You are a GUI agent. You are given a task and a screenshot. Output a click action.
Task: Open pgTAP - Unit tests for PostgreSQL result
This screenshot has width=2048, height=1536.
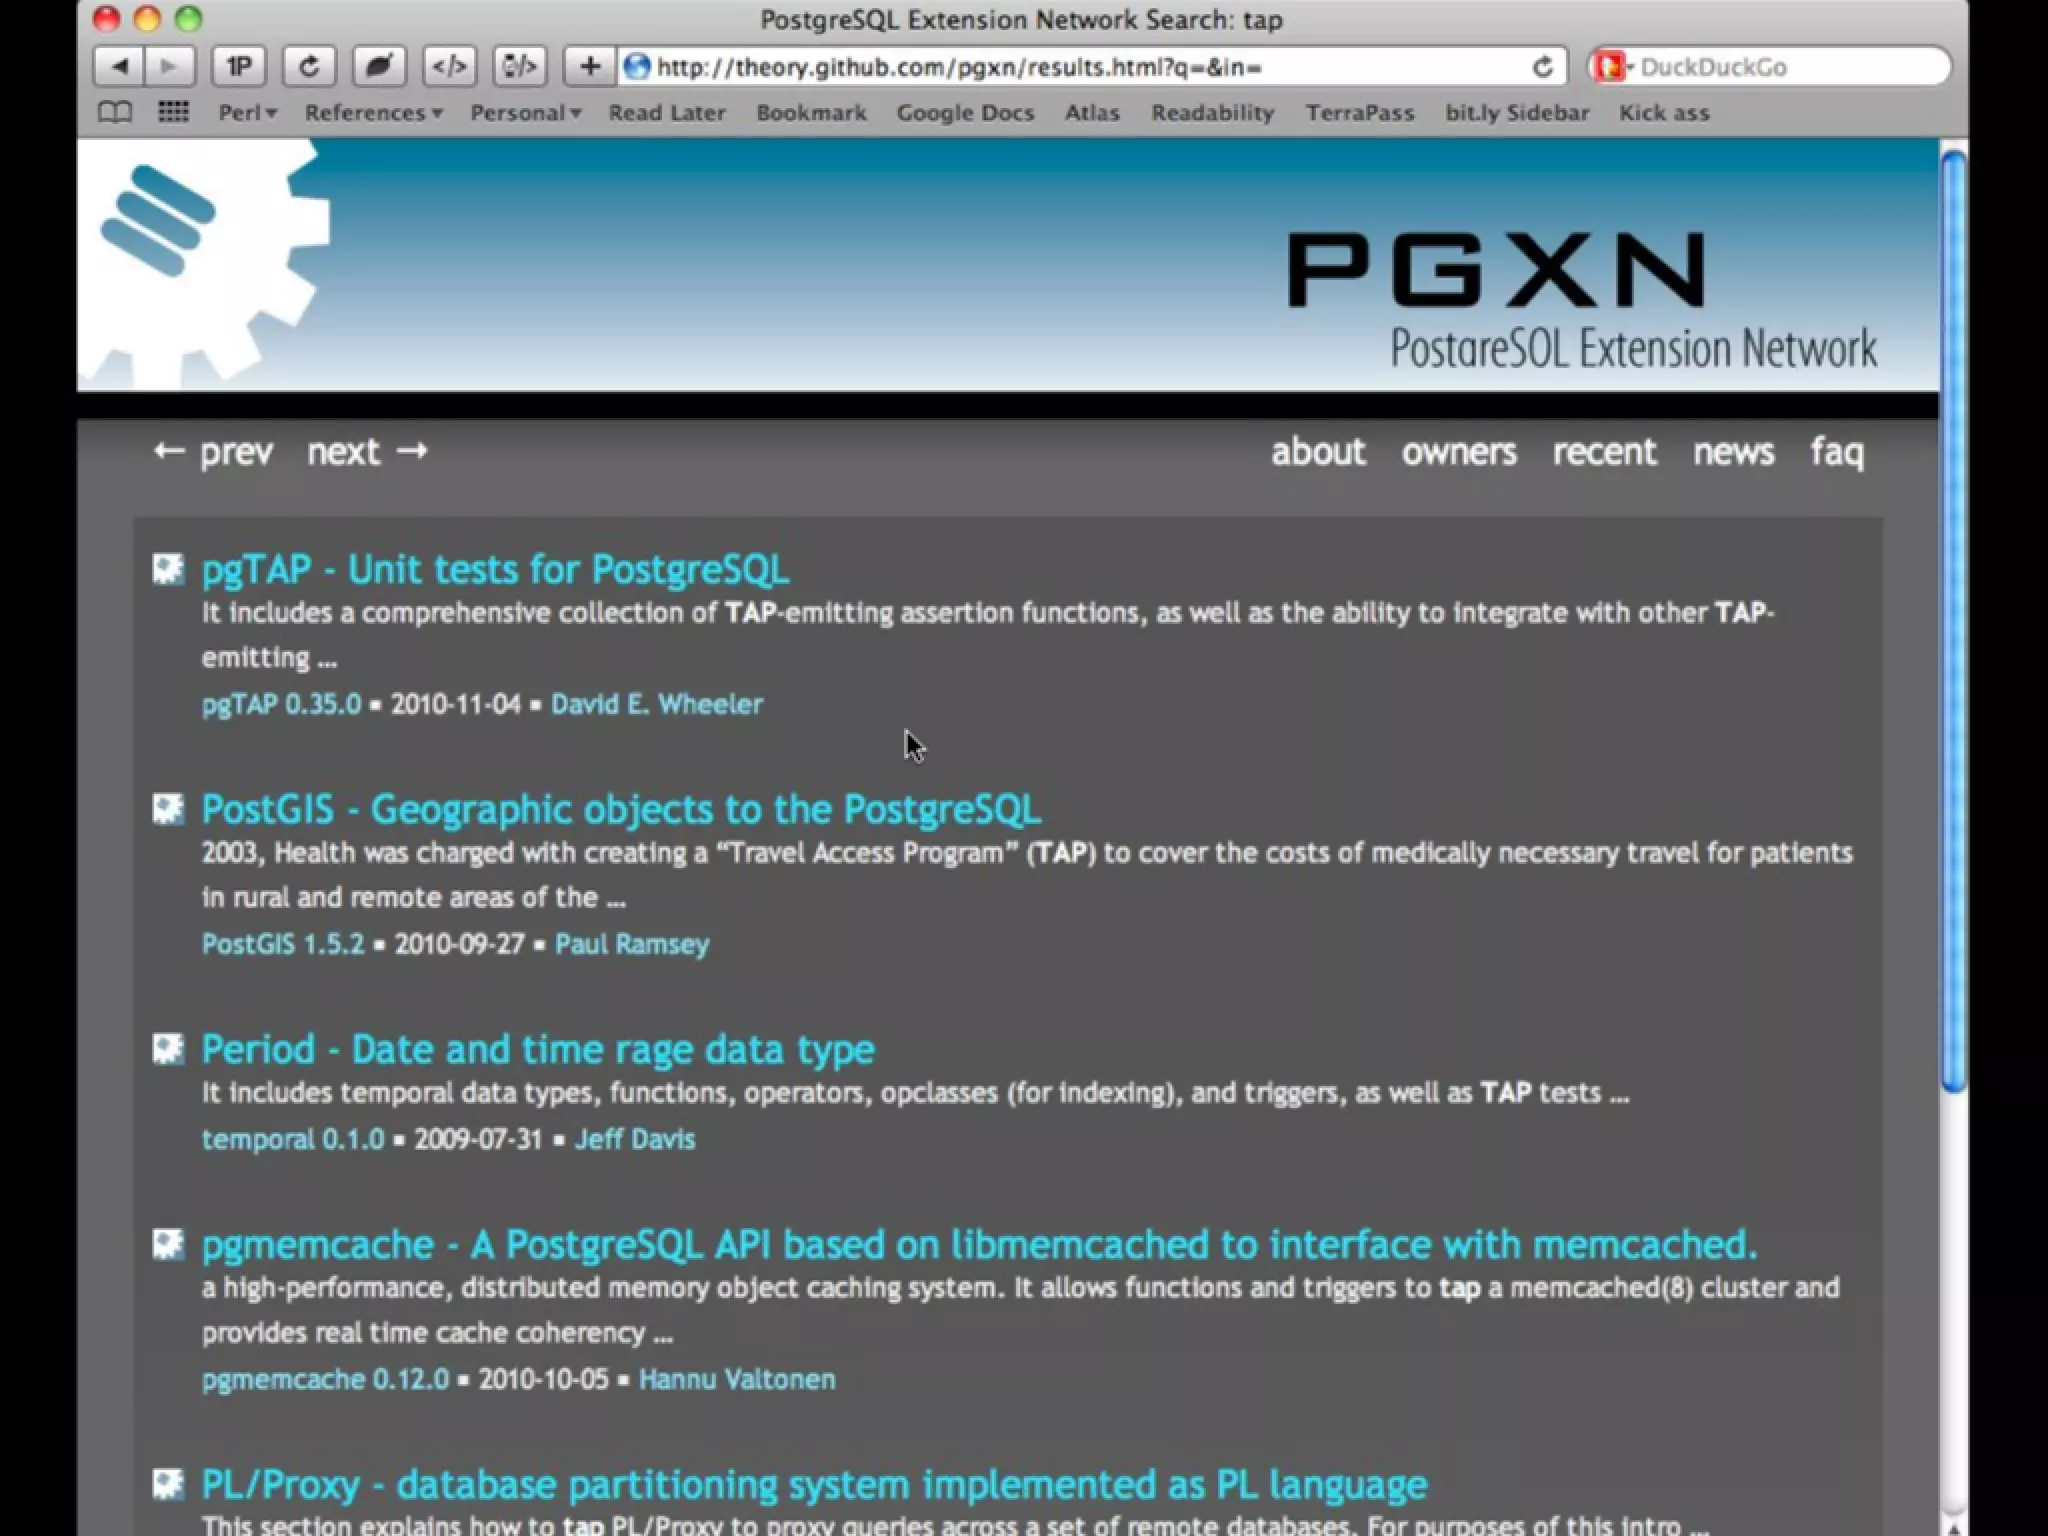click(495, 569)
